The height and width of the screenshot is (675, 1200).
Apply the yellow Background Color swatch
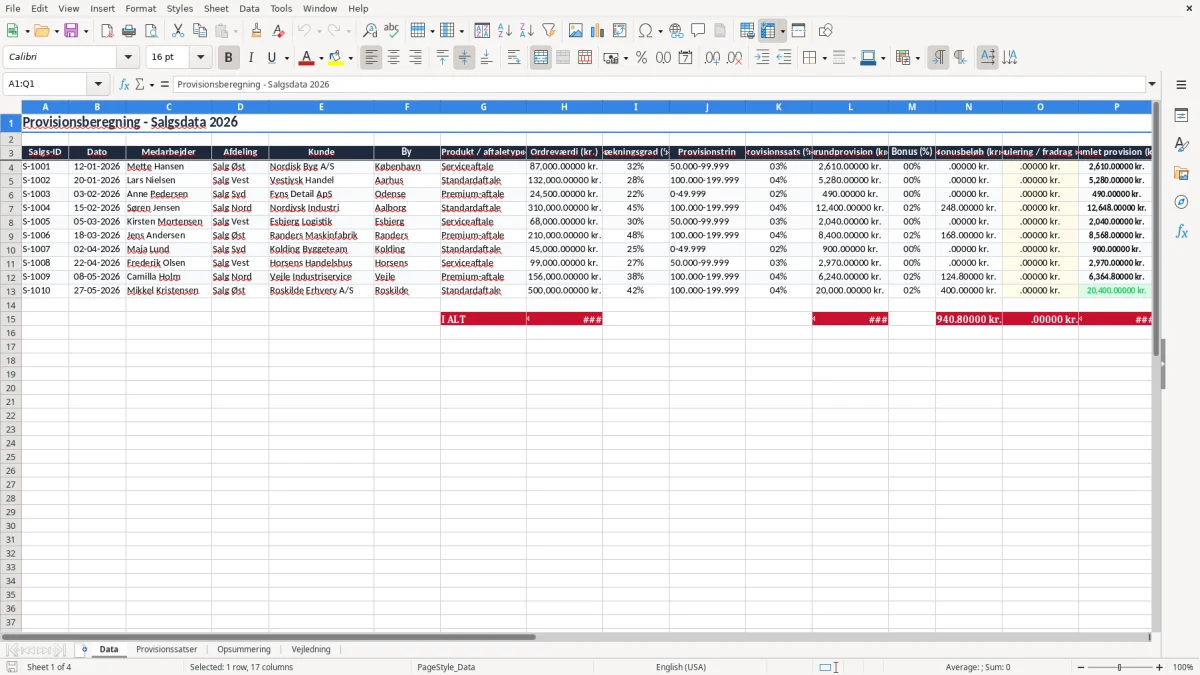(336, 58)
